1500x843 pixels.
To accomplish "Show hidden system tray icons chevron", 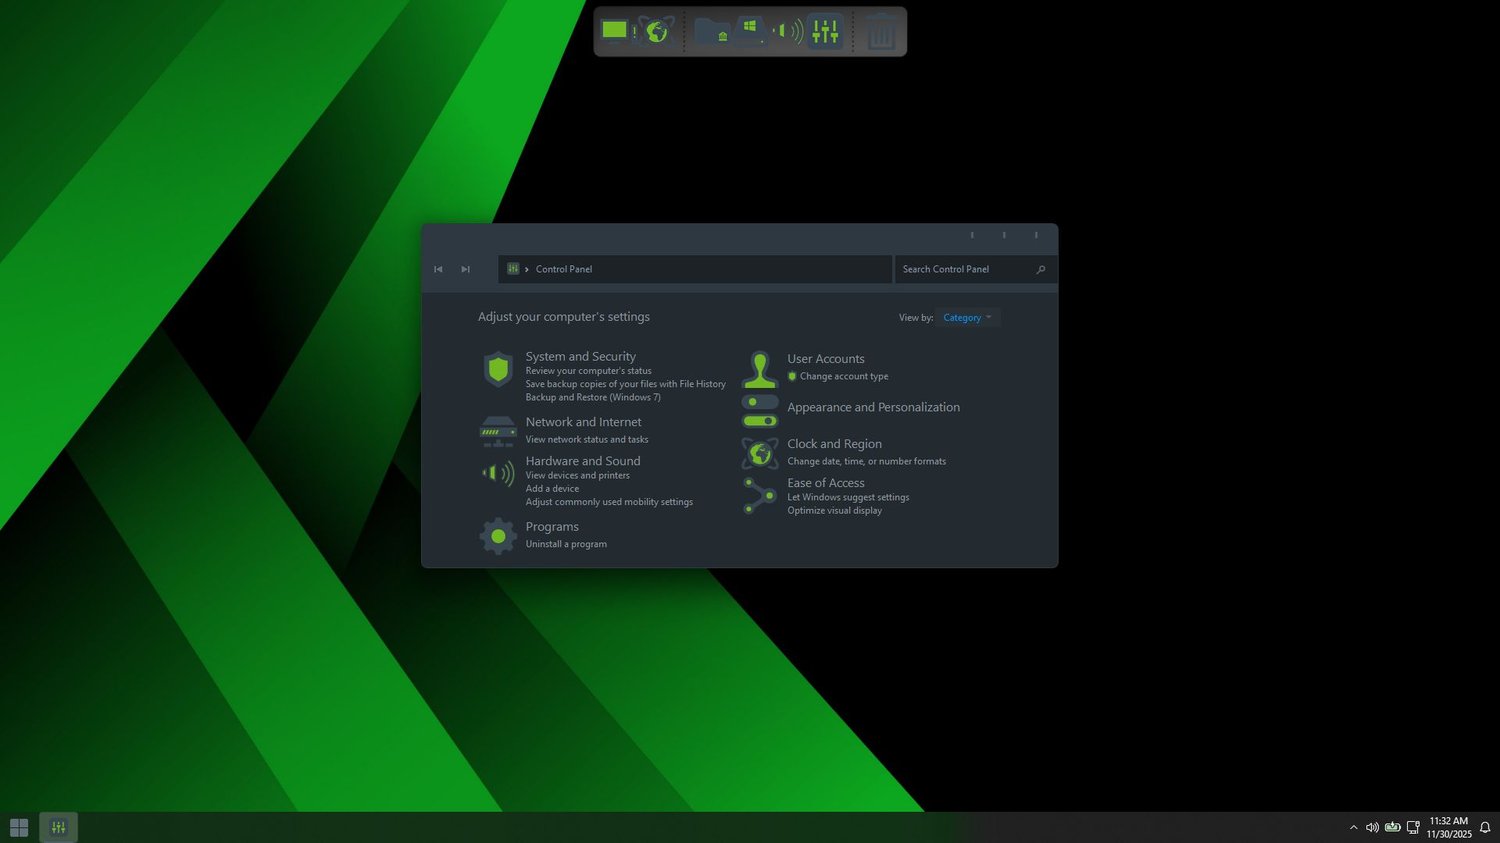I will [x=1354, y=827].
